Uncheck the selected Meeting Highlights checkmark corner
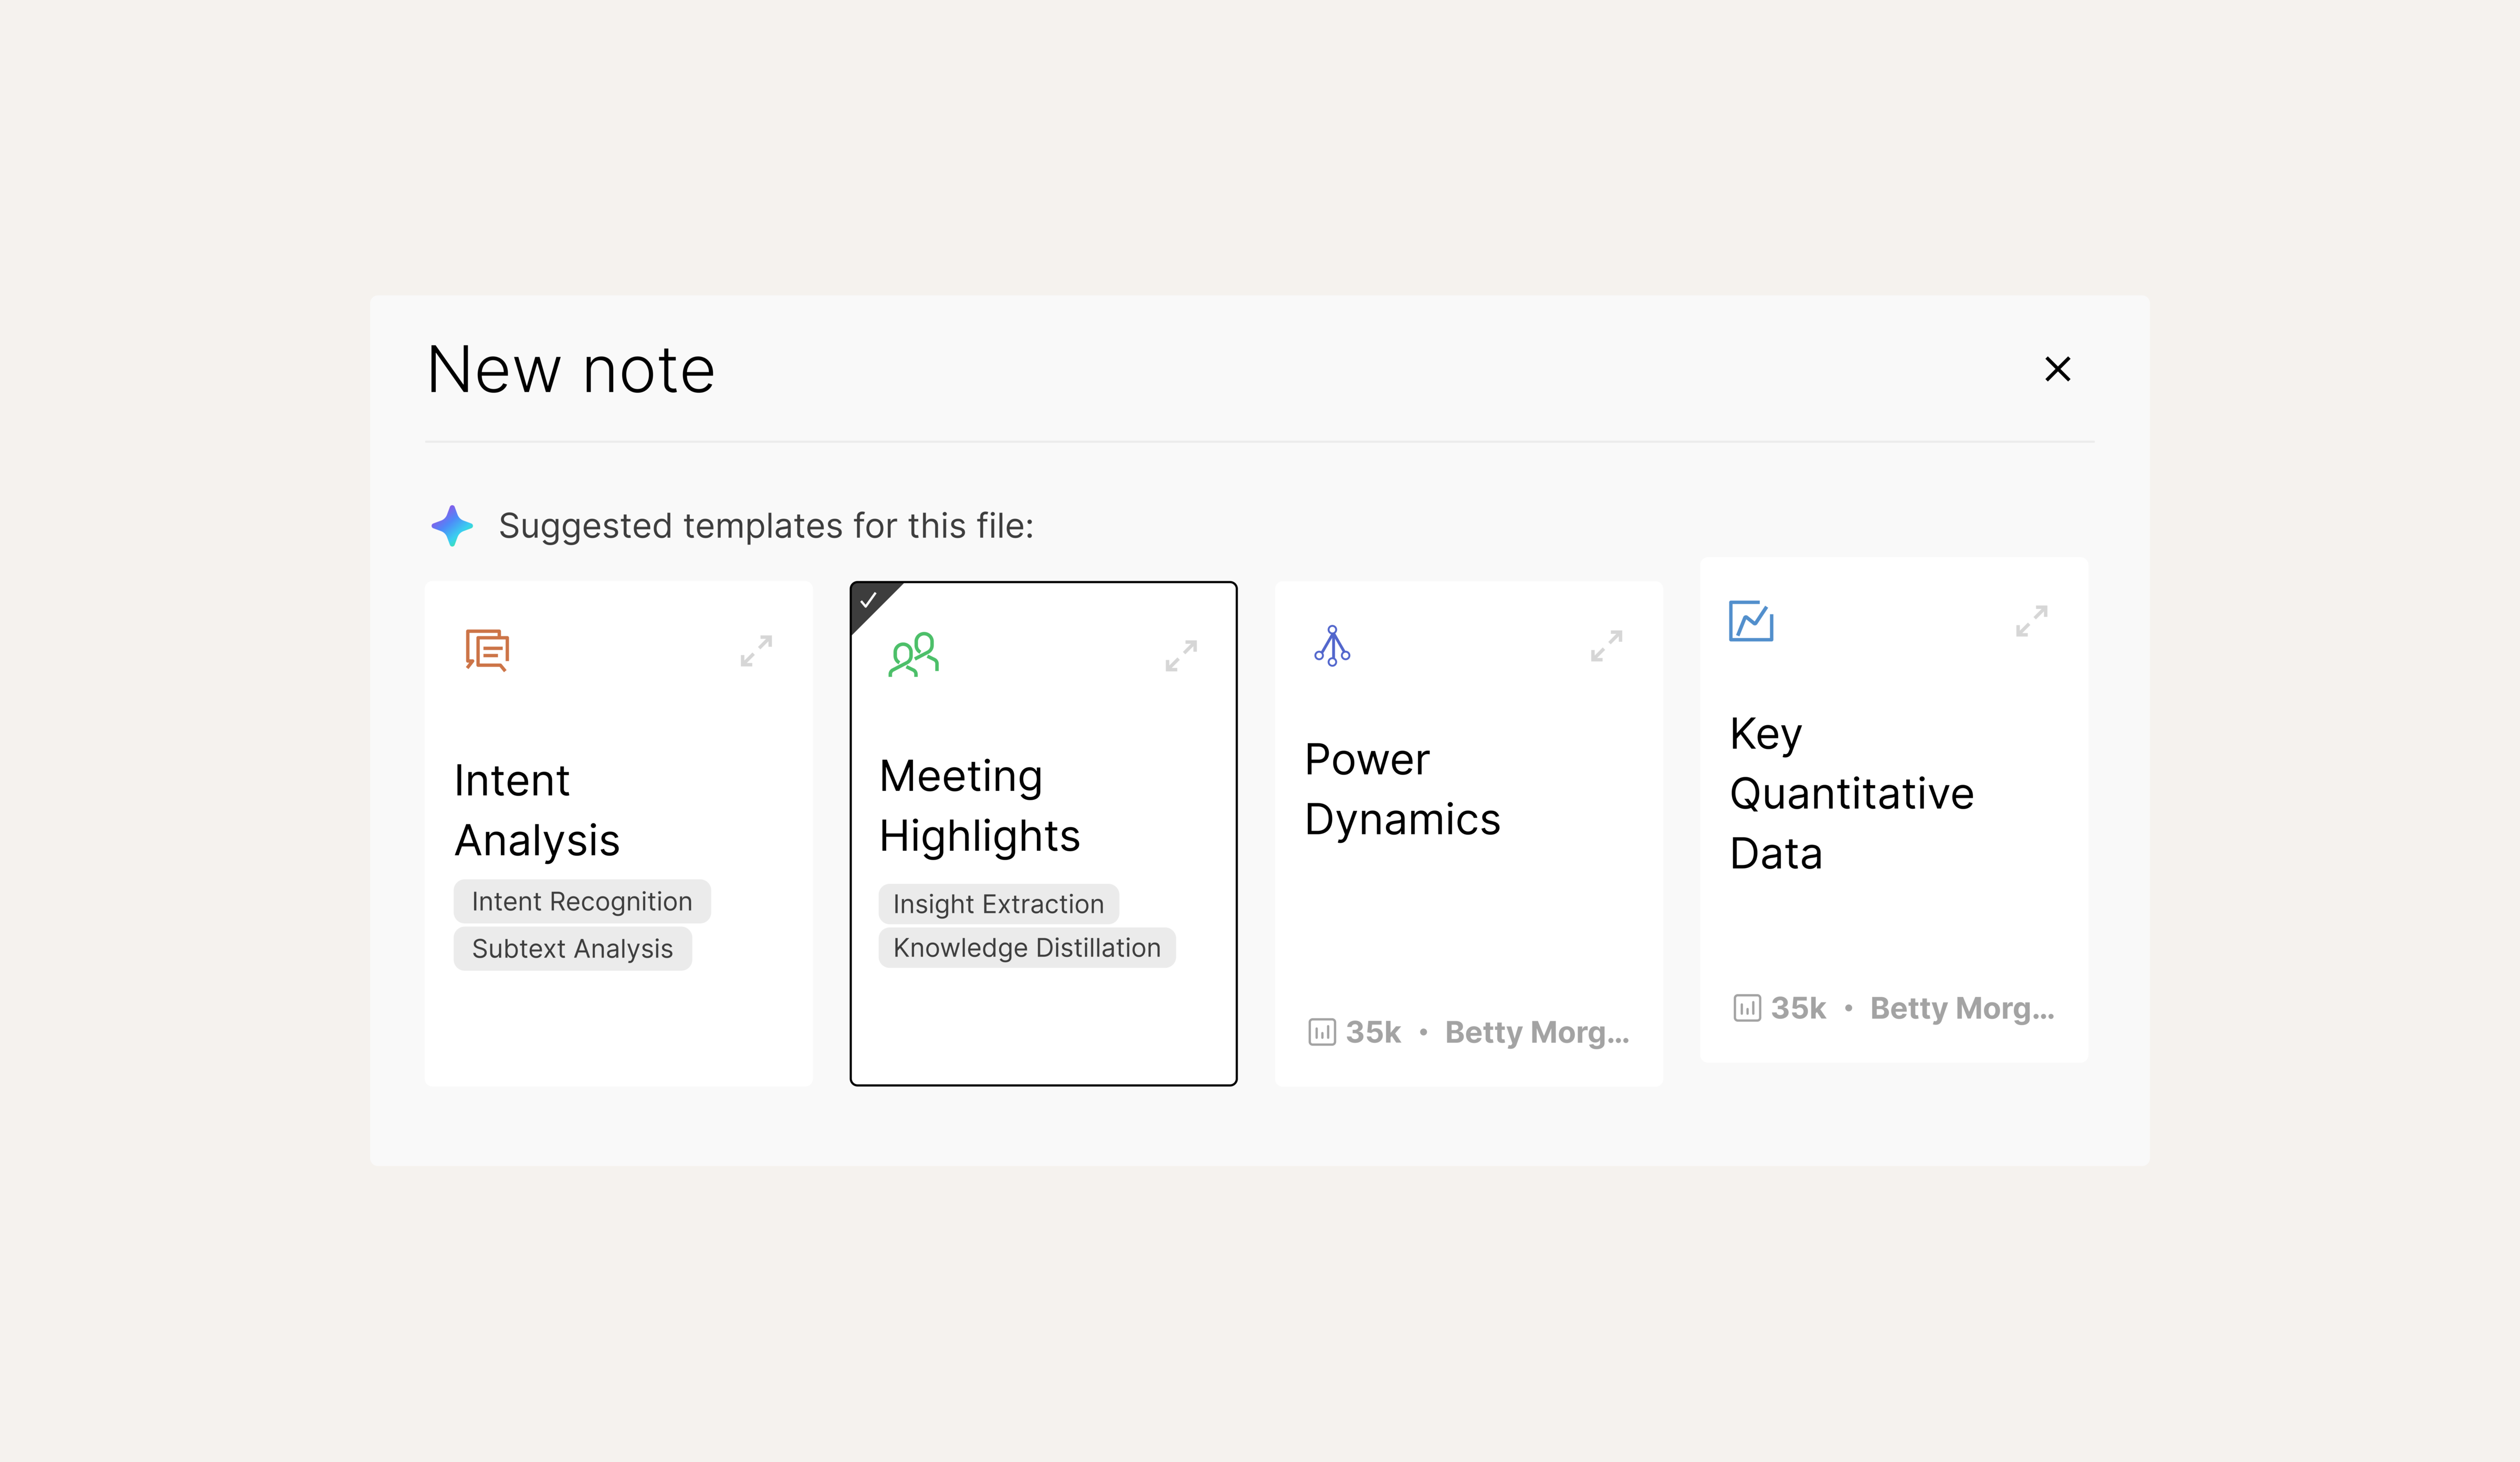 pos(868,600)
